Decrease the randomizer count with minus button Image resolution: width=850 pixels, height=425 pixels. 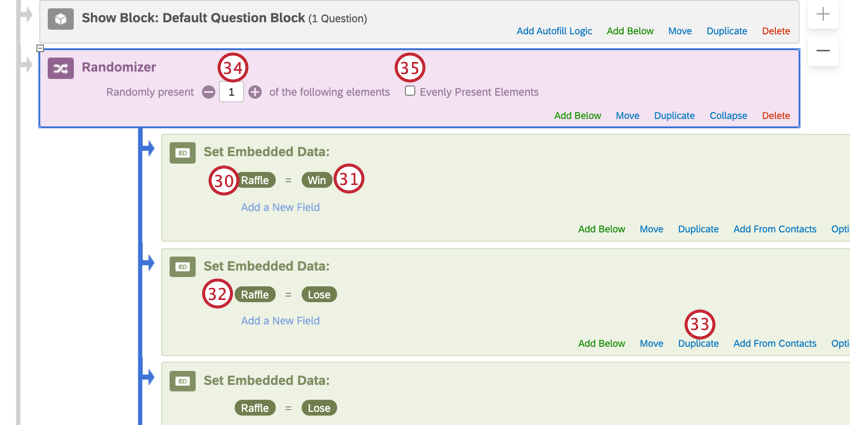208,92
